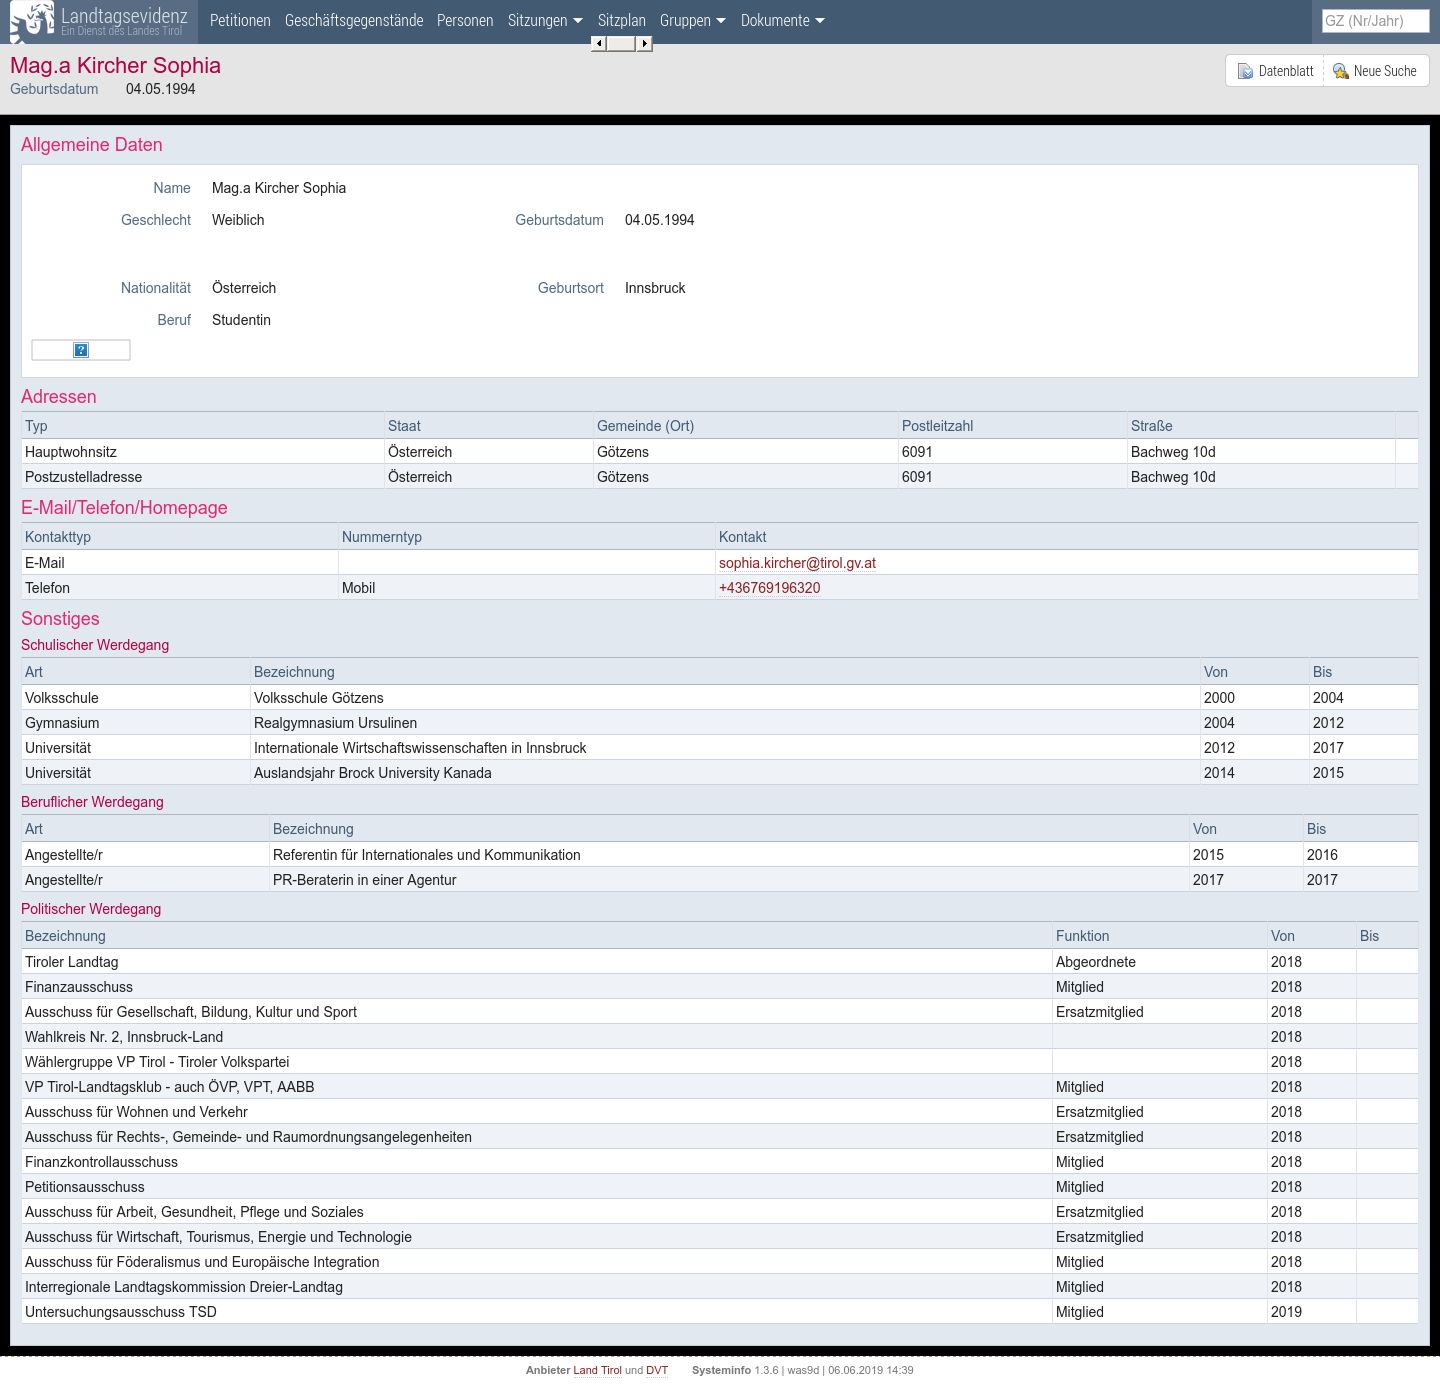Screen dimensions: 1440x1385
Task: Expand the Gruppen dropdown menu
Action: [x=693, y=20]
